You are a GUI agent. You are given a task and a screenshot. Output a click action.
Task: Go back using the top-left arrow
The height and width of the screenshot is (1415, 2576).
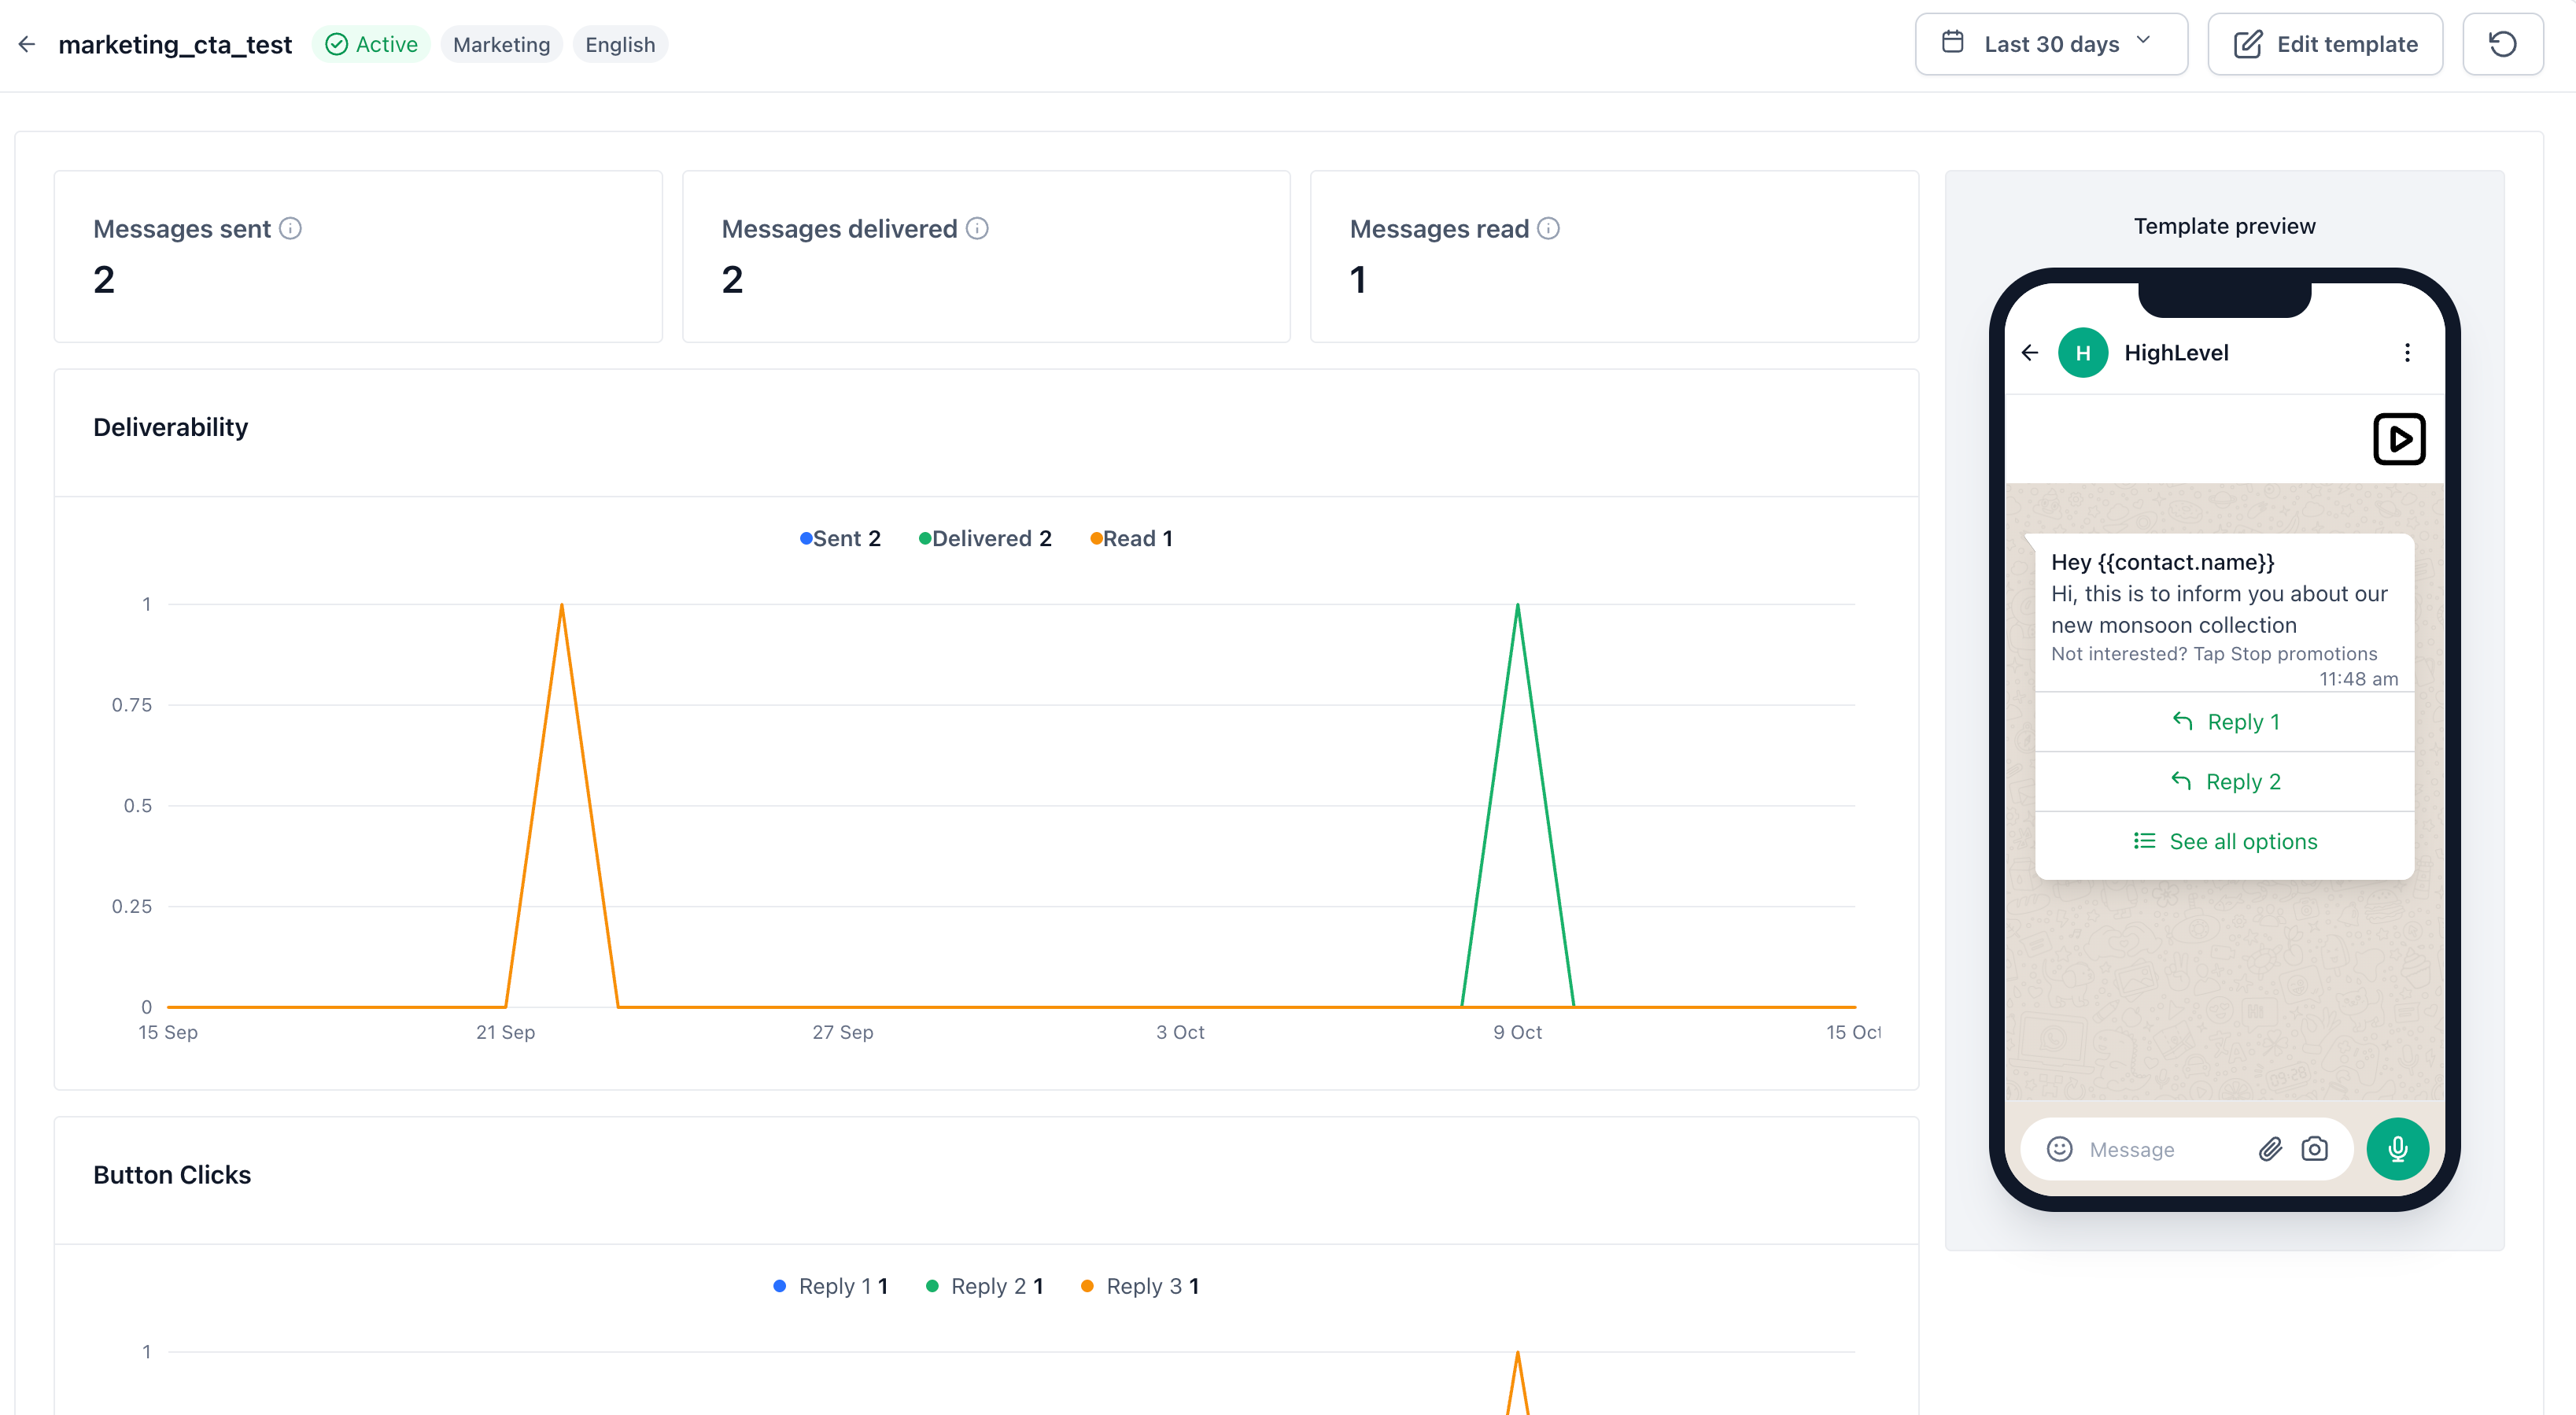27,44
